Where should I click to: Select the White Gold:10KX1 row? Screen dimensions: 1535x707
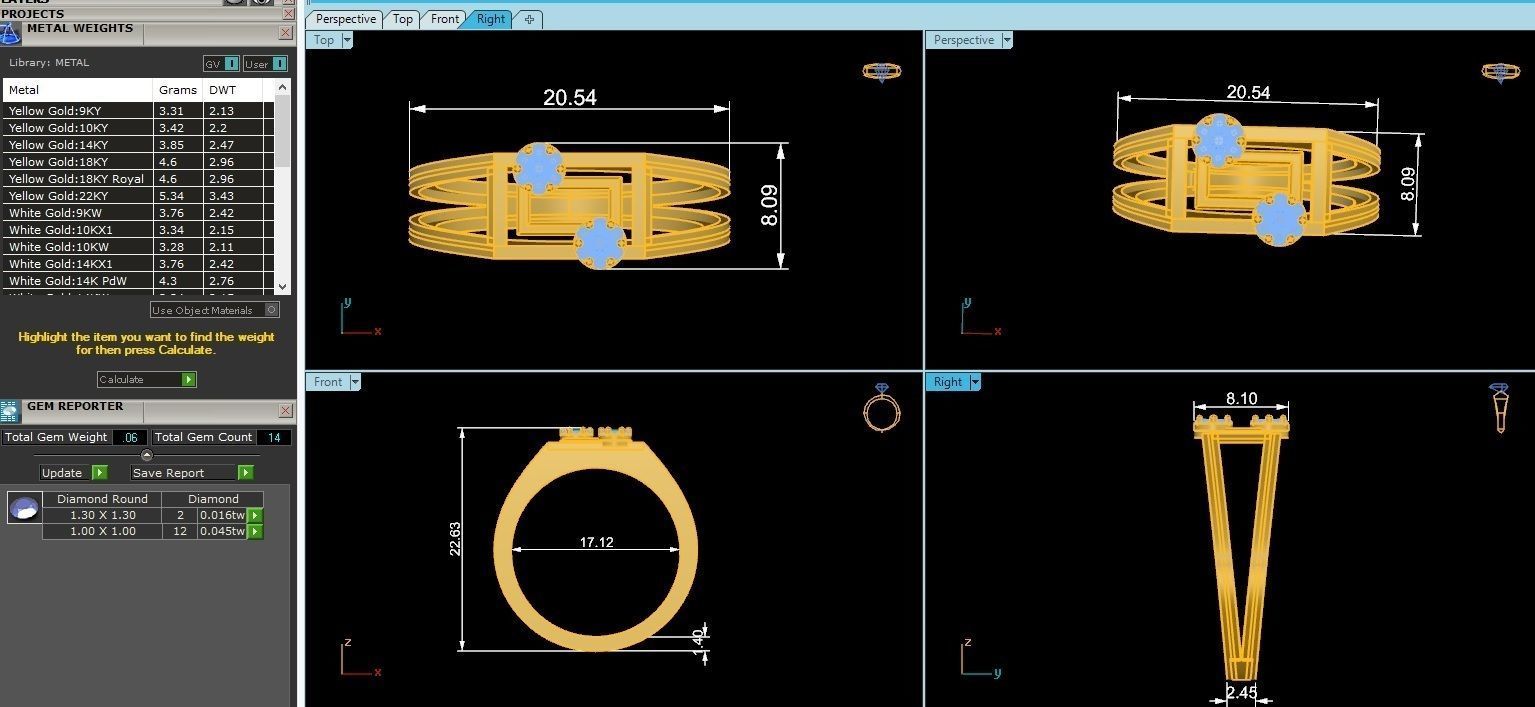(x=139, y=230)
